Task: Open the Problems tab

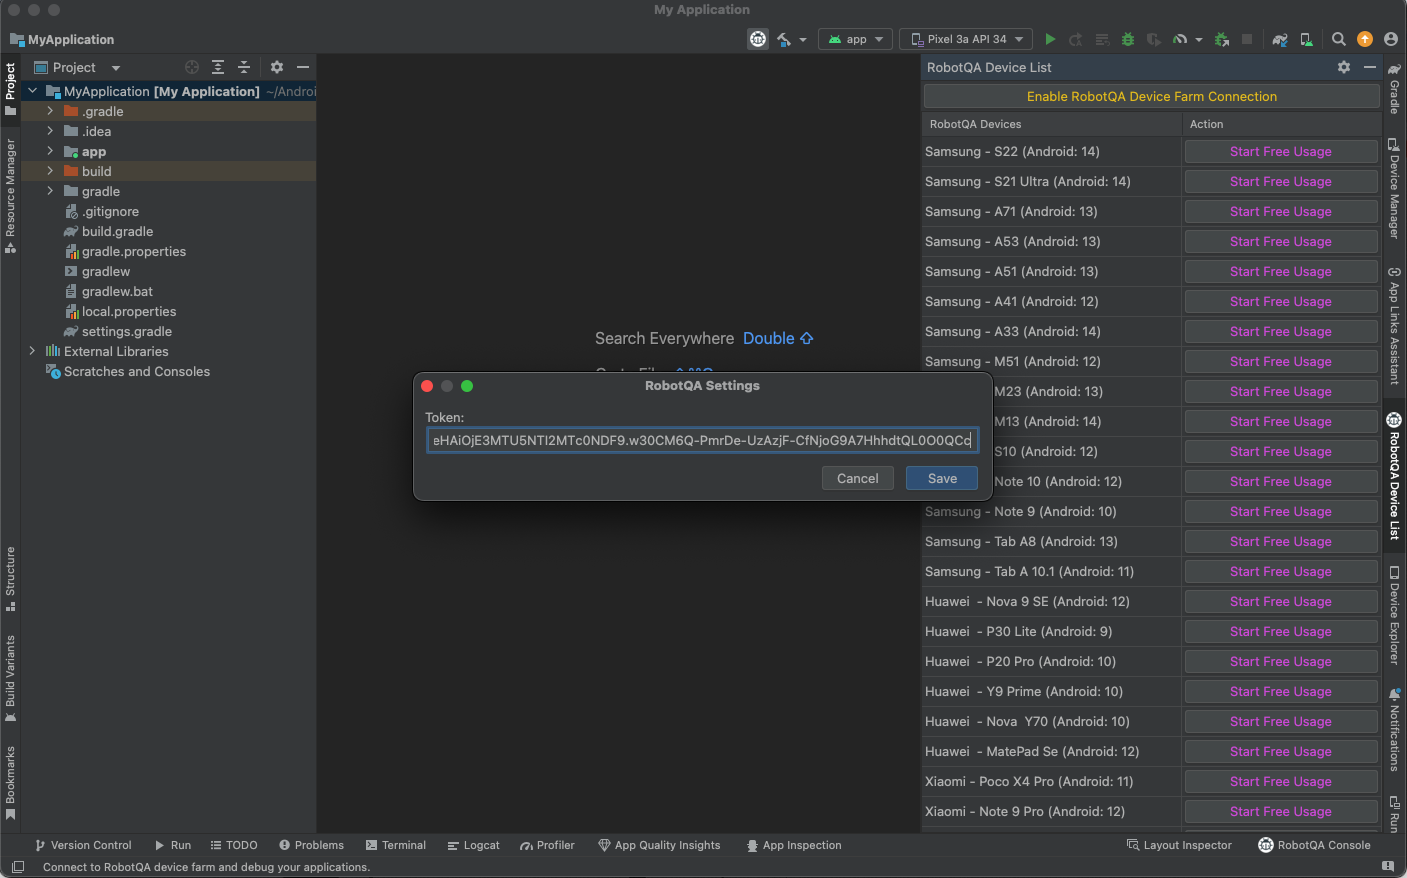Action: click(311, 845)
